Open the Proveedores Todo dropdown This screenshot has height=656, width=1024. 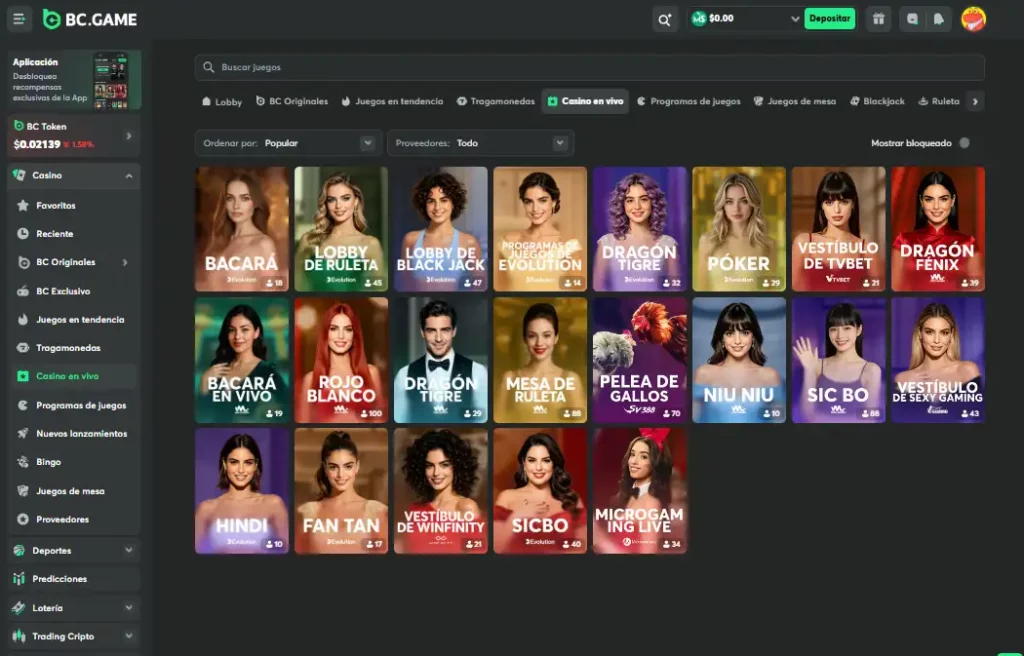[x=480, y=143]
